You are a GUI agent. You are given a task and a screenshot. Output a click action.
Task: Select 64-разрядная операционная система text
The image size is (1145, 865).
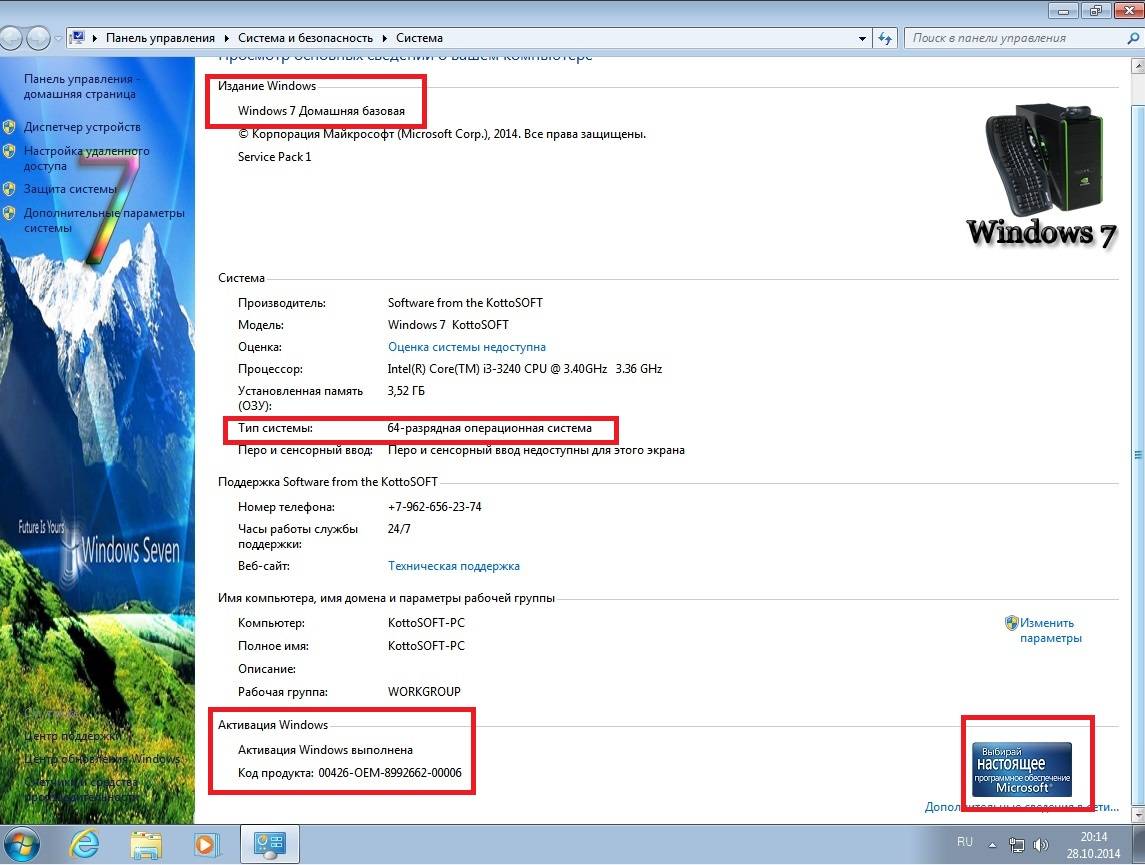pyautogui.click(x=489, y=428)
